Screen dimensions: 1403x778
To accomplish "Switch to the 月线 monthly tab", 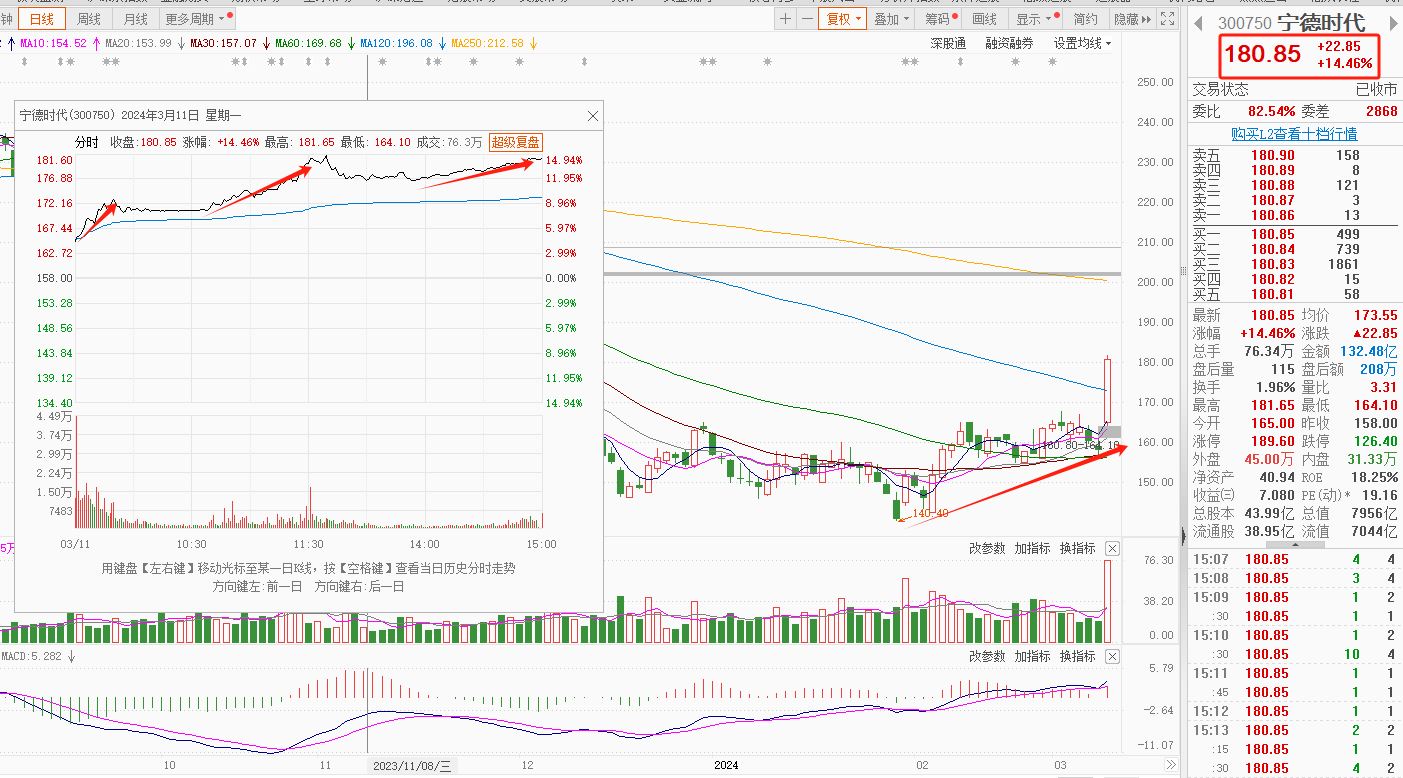I will [135, 19].
